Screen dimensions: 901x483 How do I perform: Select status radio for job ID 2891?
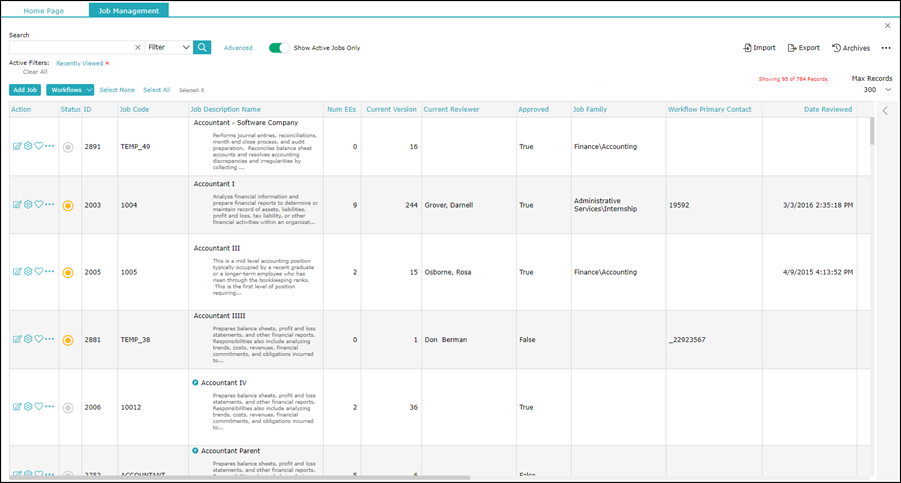[x=68, y=147]
